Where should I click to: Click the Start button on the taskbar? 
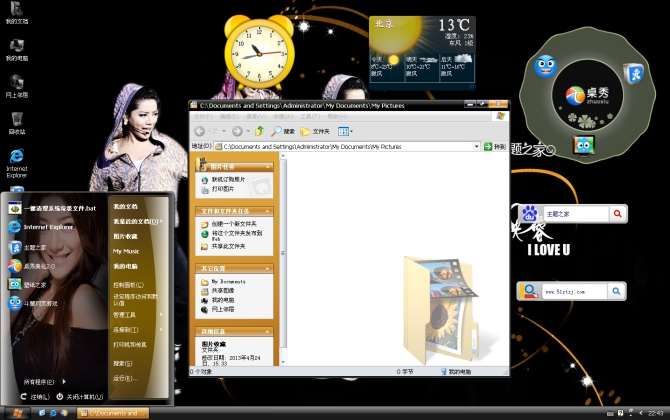tap(18, 413)
